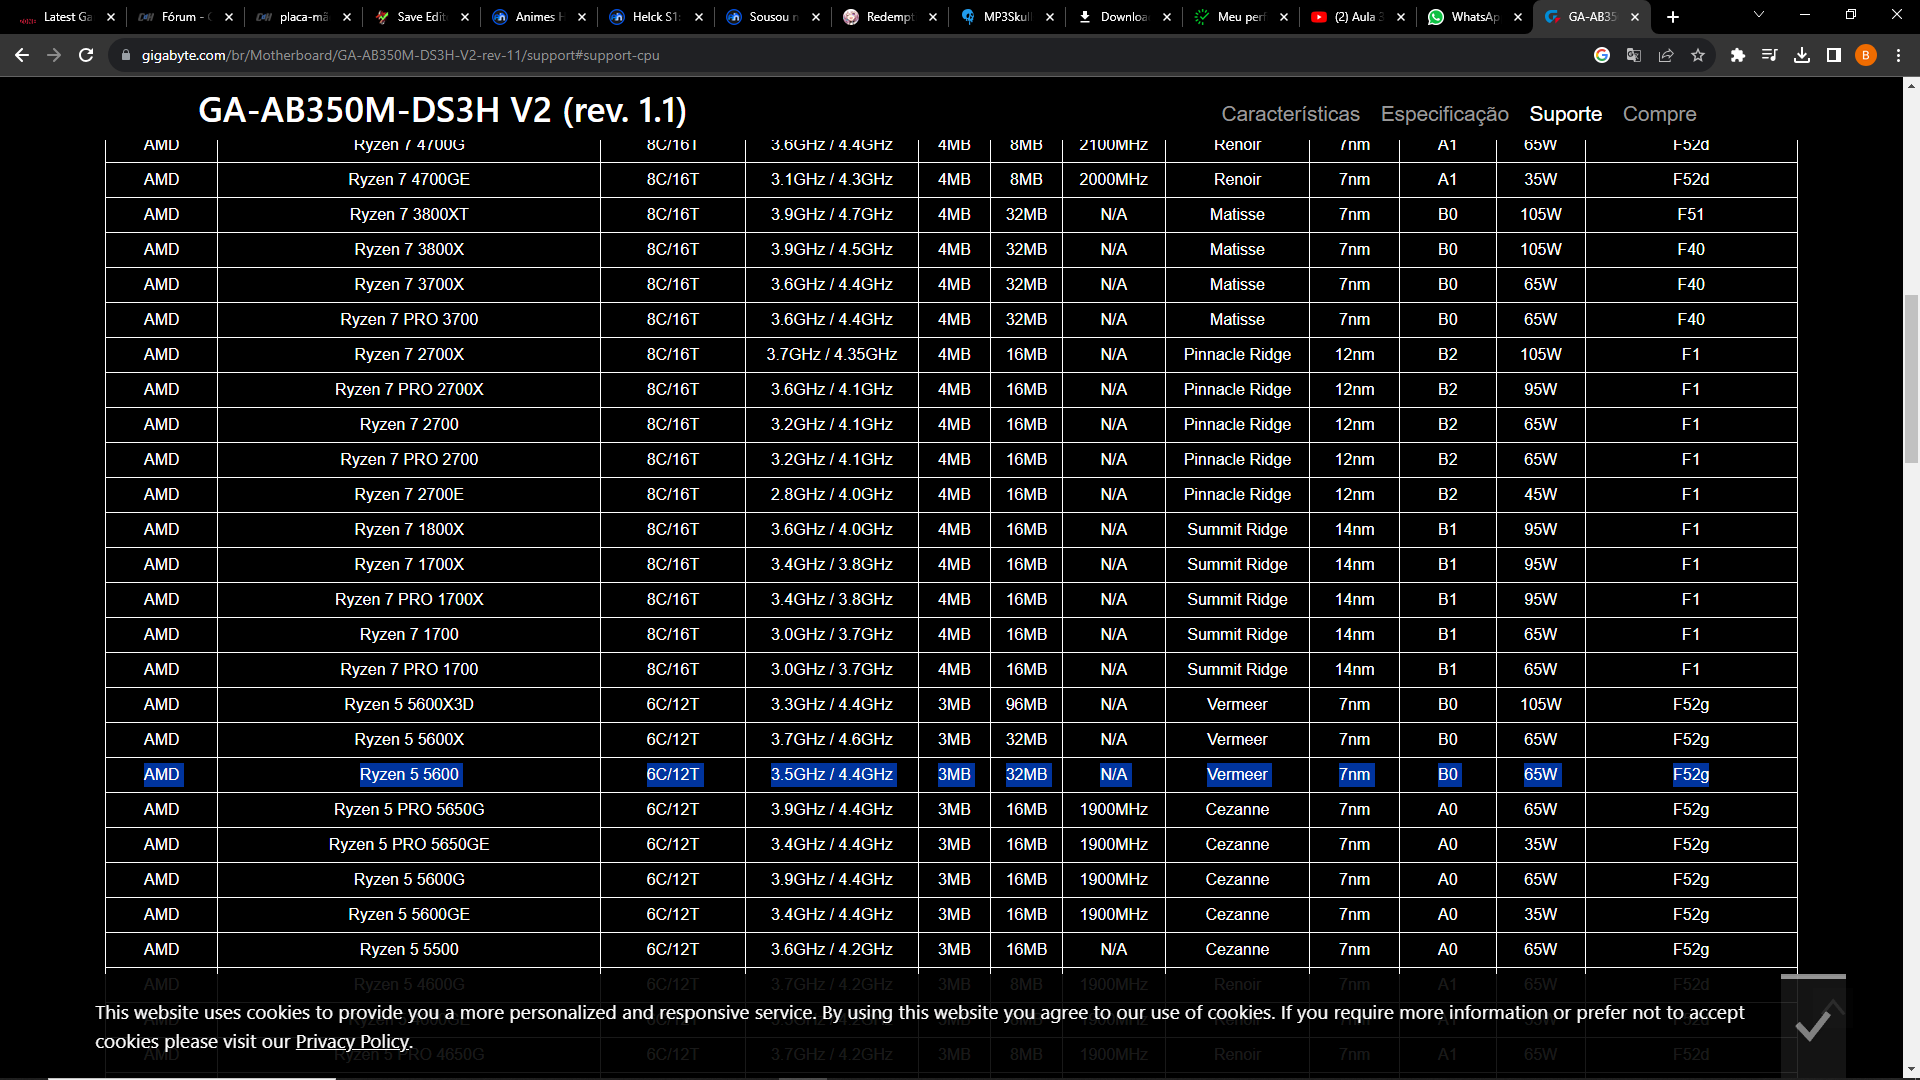
Task: Open browser Downloads icon
Action: click(x=1802, y=55)
